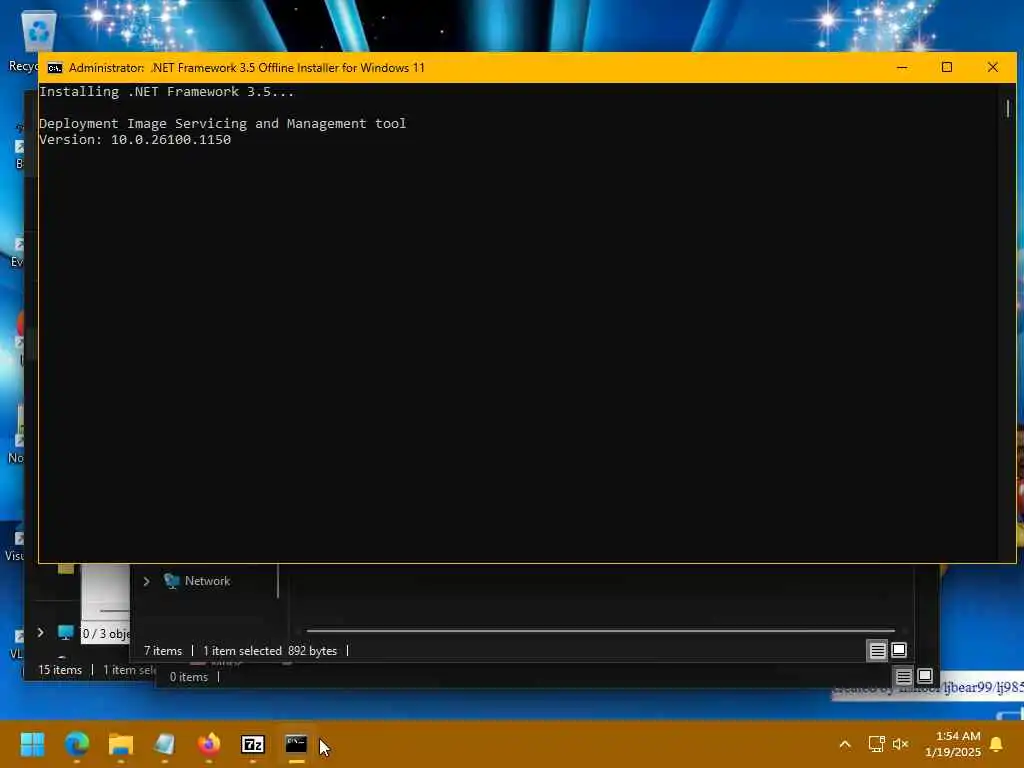This screenshot has height=768, width=1024.
Task: Click the 'Version: 10.0.26100.1150' line
Action: (135, 140)
